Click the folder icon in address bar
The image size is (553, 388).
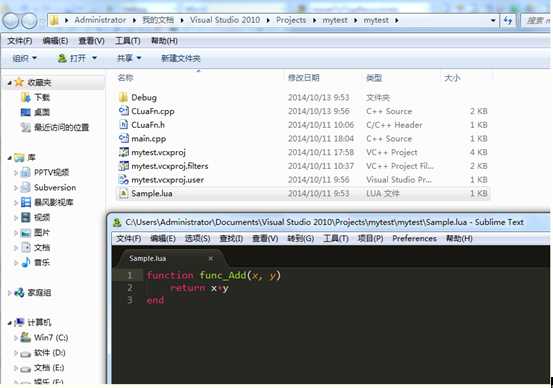tap(55, 20)
